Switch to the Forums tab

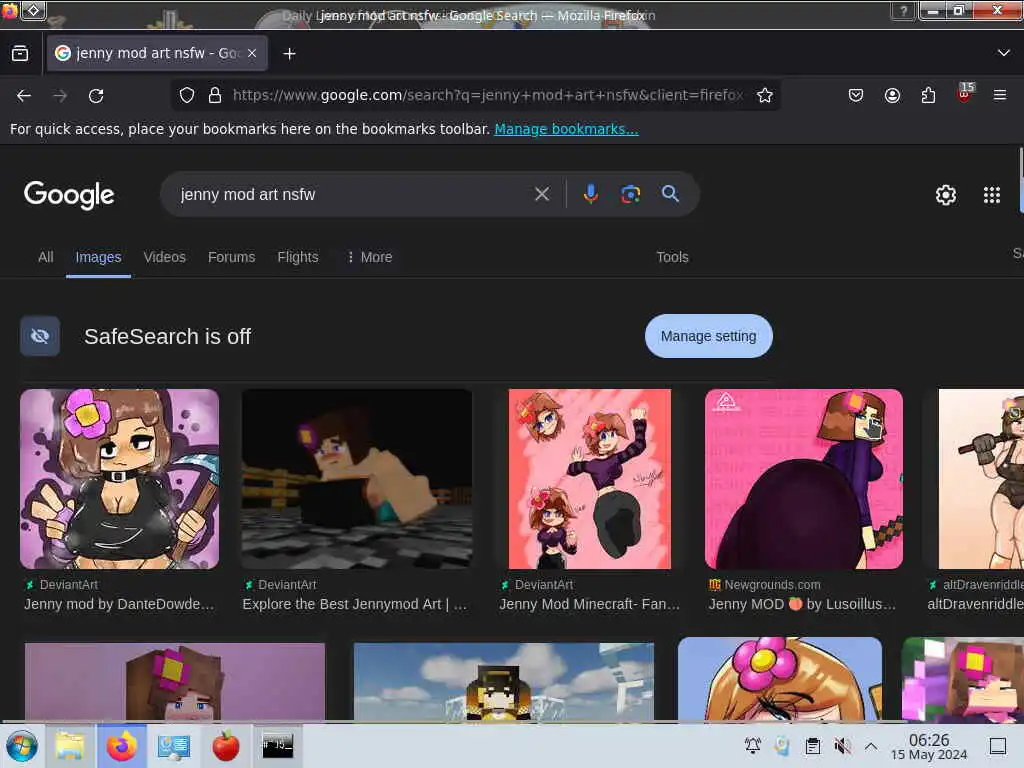pyautogui.click(x=231, y=257)
